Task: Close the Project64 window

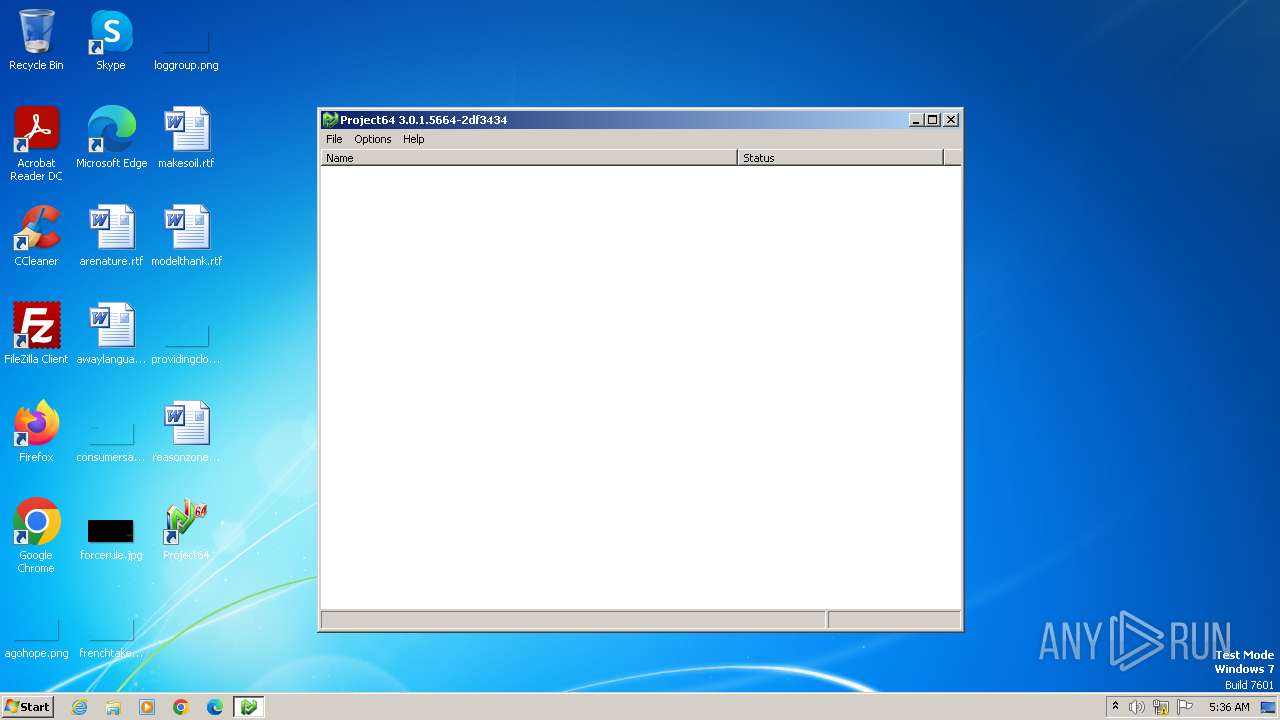Action: [951, 120]
